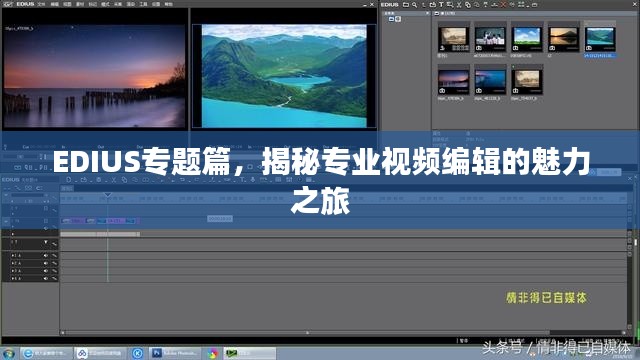Expand audio track 4 A triangle
This screenshot has width=640, height=360.
click(x=13, y=278)
